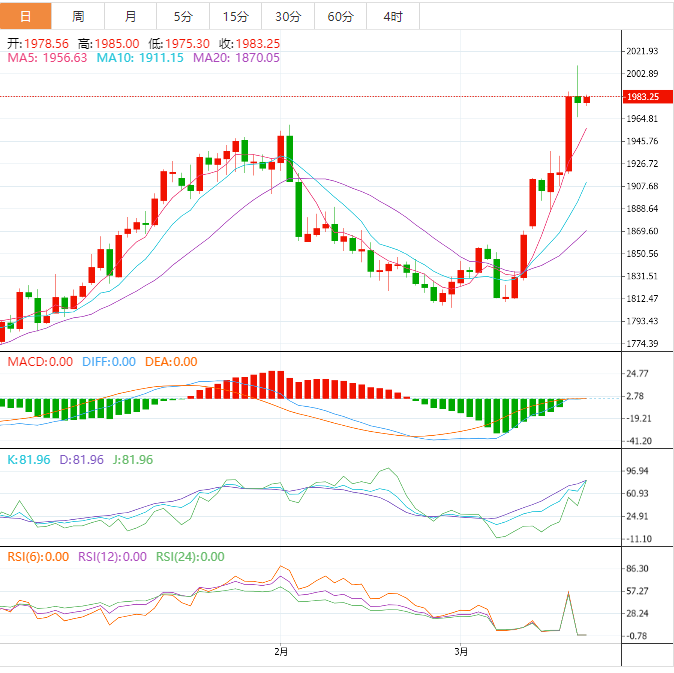Select the 15分 timeframe tab

[x=235, y=17]
